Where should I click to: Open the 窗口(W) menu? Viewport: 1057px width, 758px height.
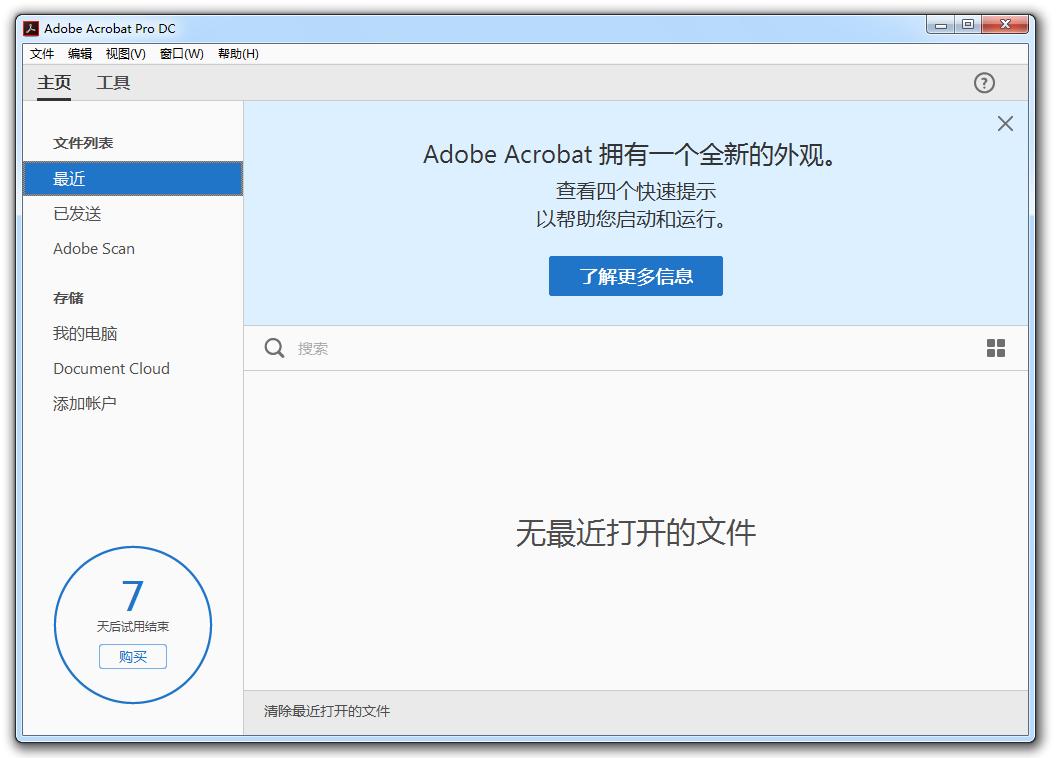coord(181,54)
